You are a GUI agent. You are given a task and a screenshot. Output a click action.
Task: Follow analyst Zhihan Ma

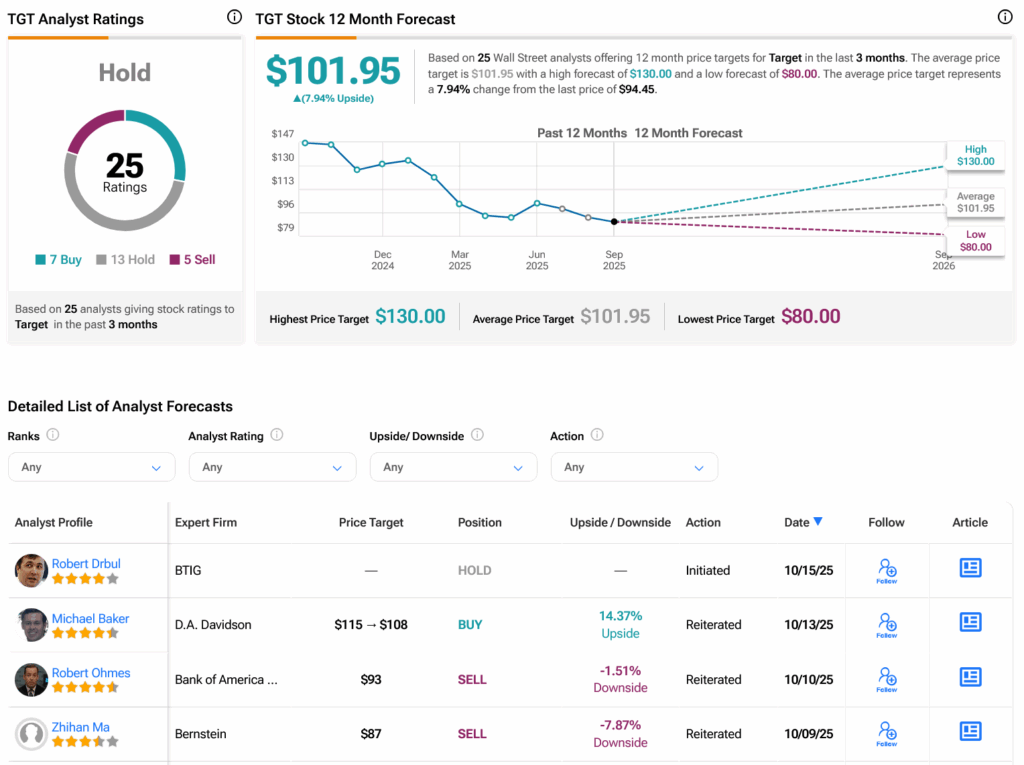[887, 733]
